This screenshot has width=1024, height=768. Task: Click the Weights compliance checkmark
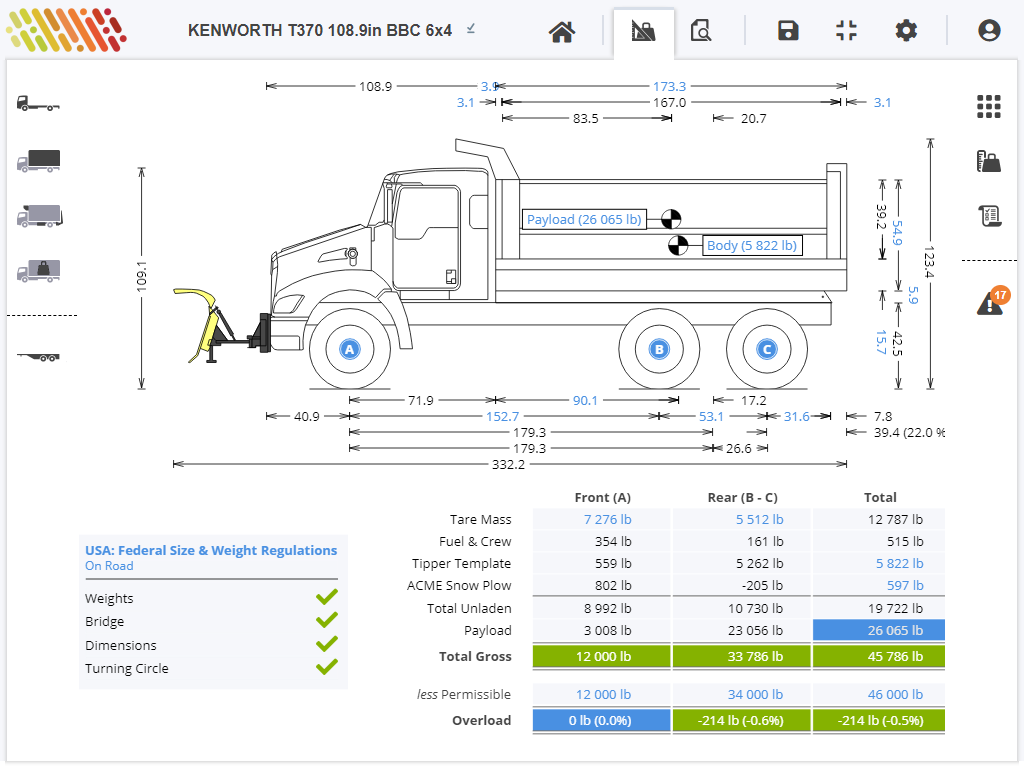(326, 598)
